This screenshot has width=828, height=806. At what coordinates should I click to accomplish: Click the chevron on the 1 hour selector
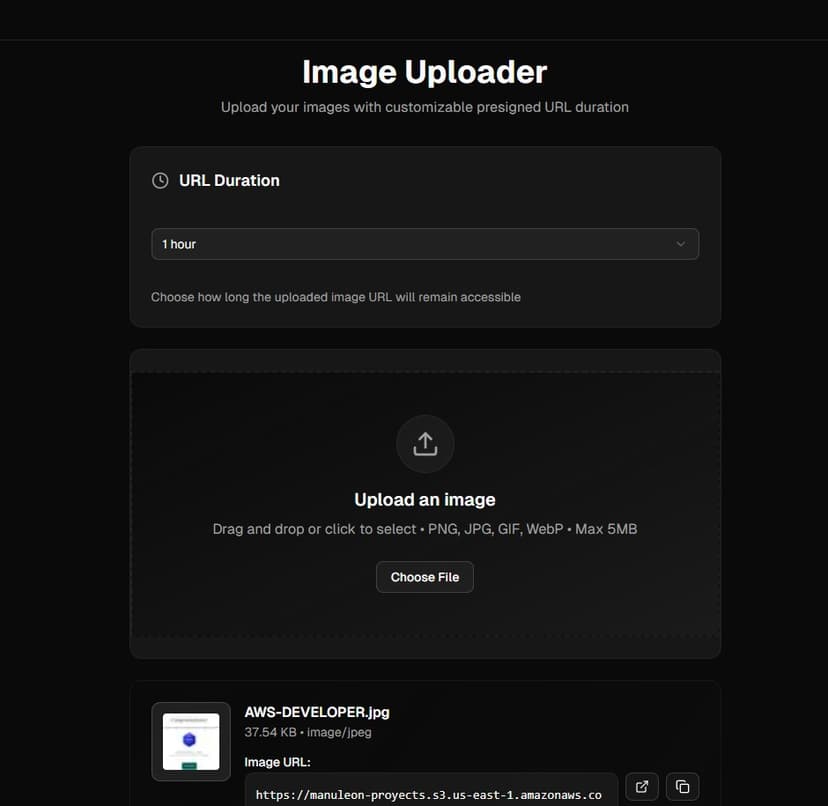[679, 243]
